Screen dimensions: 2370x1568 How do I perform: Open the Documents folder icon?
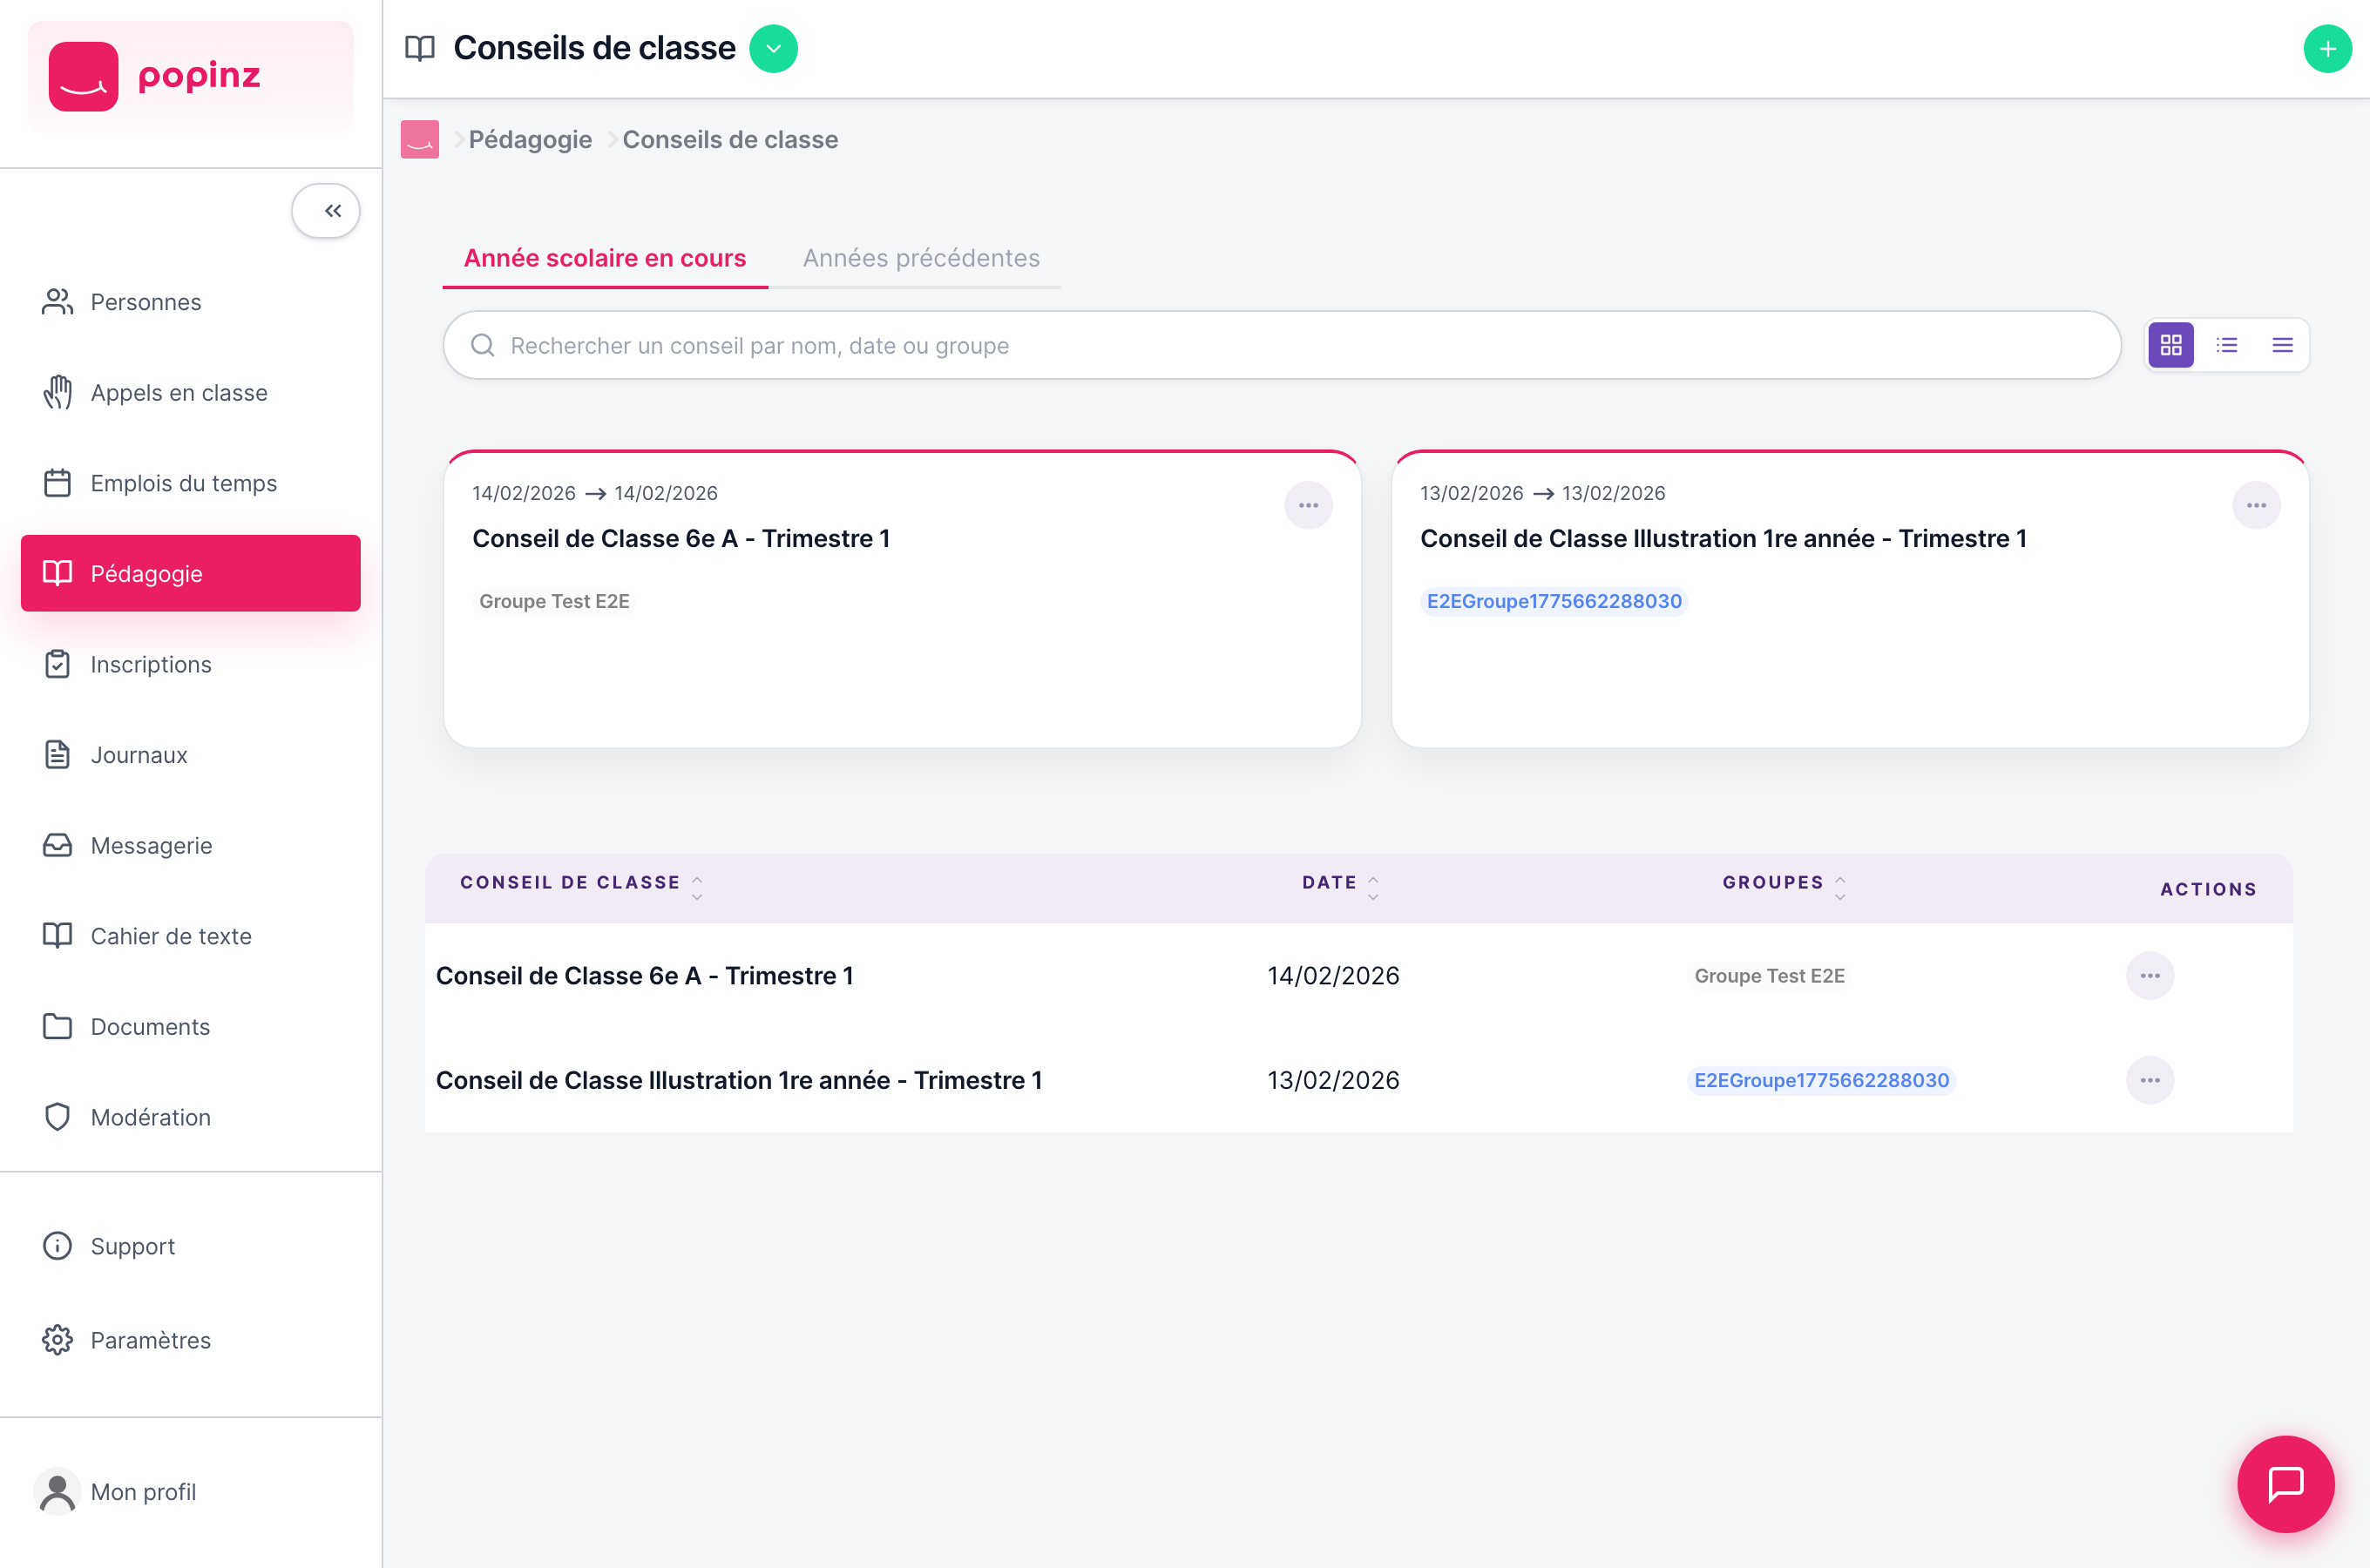click(57, 1027)
